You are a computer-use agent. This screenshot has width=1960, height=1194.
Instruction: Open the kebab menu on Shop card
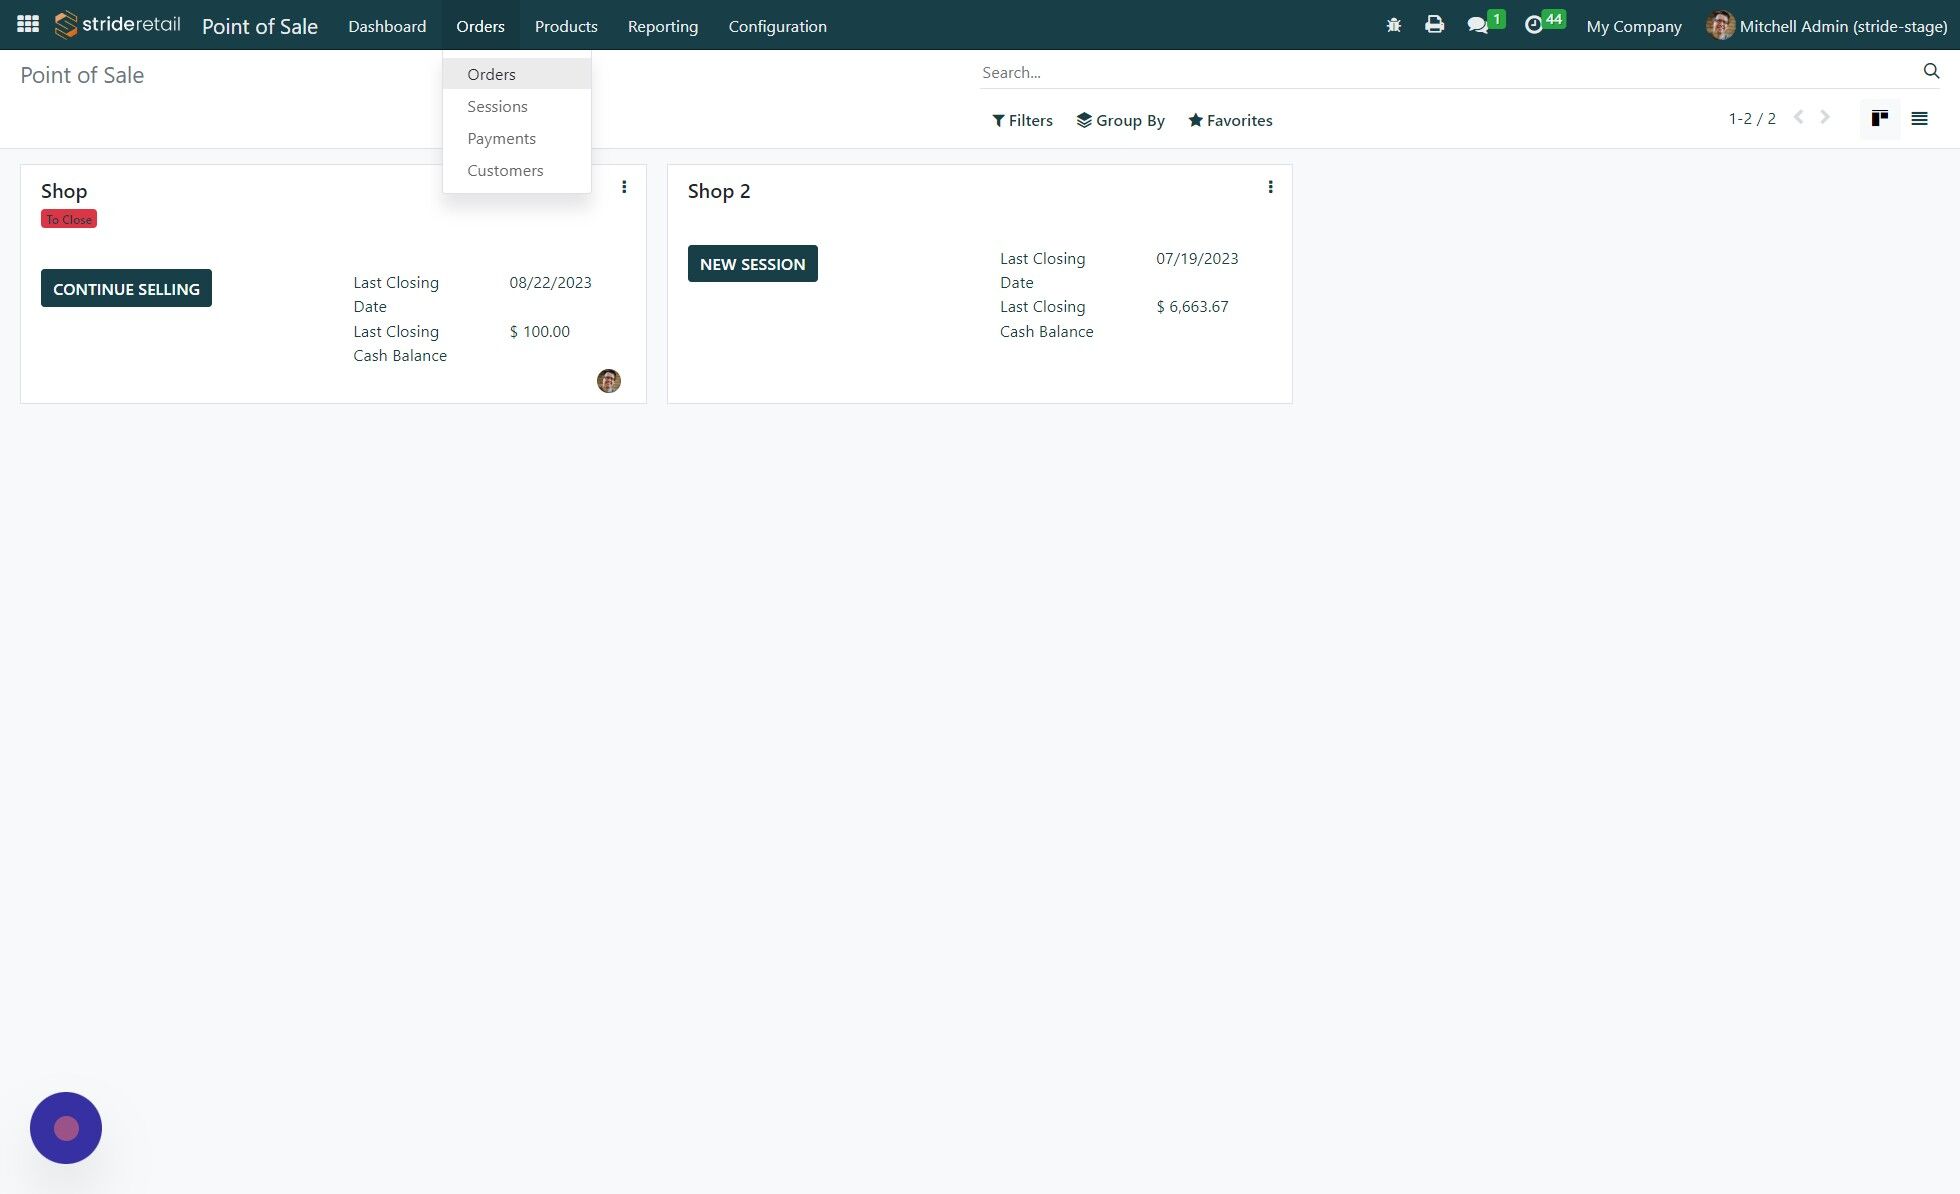tap(624, 186)
